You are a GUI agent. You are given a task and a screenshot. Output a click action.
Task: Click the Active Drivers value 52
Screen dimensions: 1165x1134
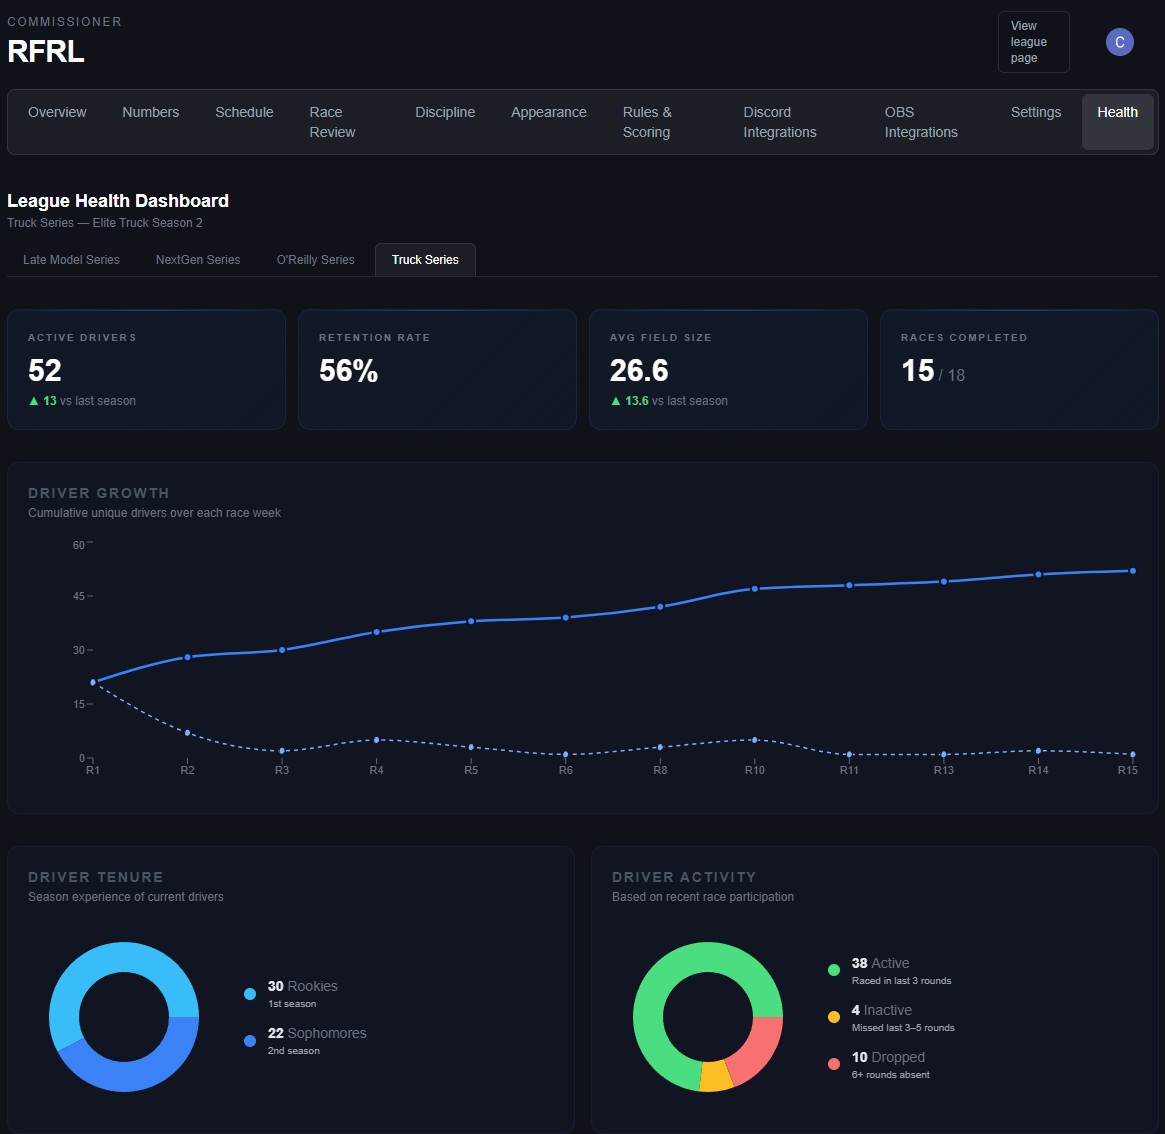[45, 370]
